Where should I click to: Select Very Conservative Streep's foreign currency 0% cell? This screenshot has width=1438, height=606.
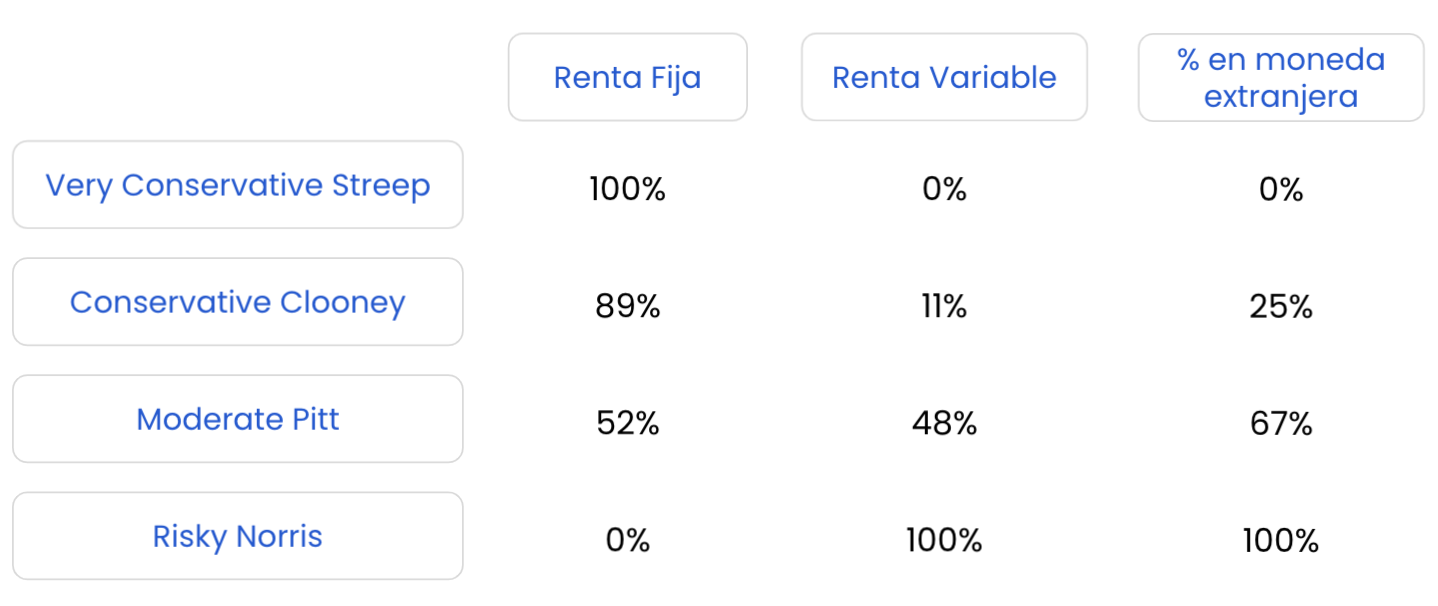click(1281, 189)
